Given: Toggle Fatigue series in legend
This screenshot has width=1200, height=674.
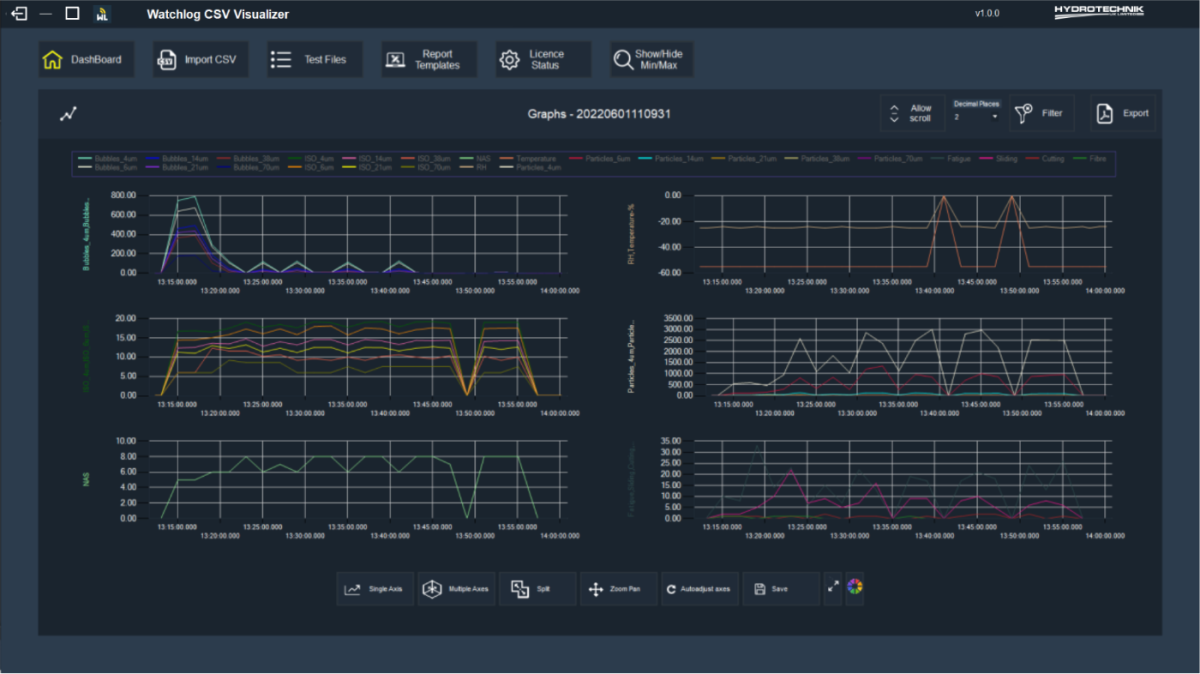Looking at the screenshot, I should pyautogui.click(x=950, y=158).
